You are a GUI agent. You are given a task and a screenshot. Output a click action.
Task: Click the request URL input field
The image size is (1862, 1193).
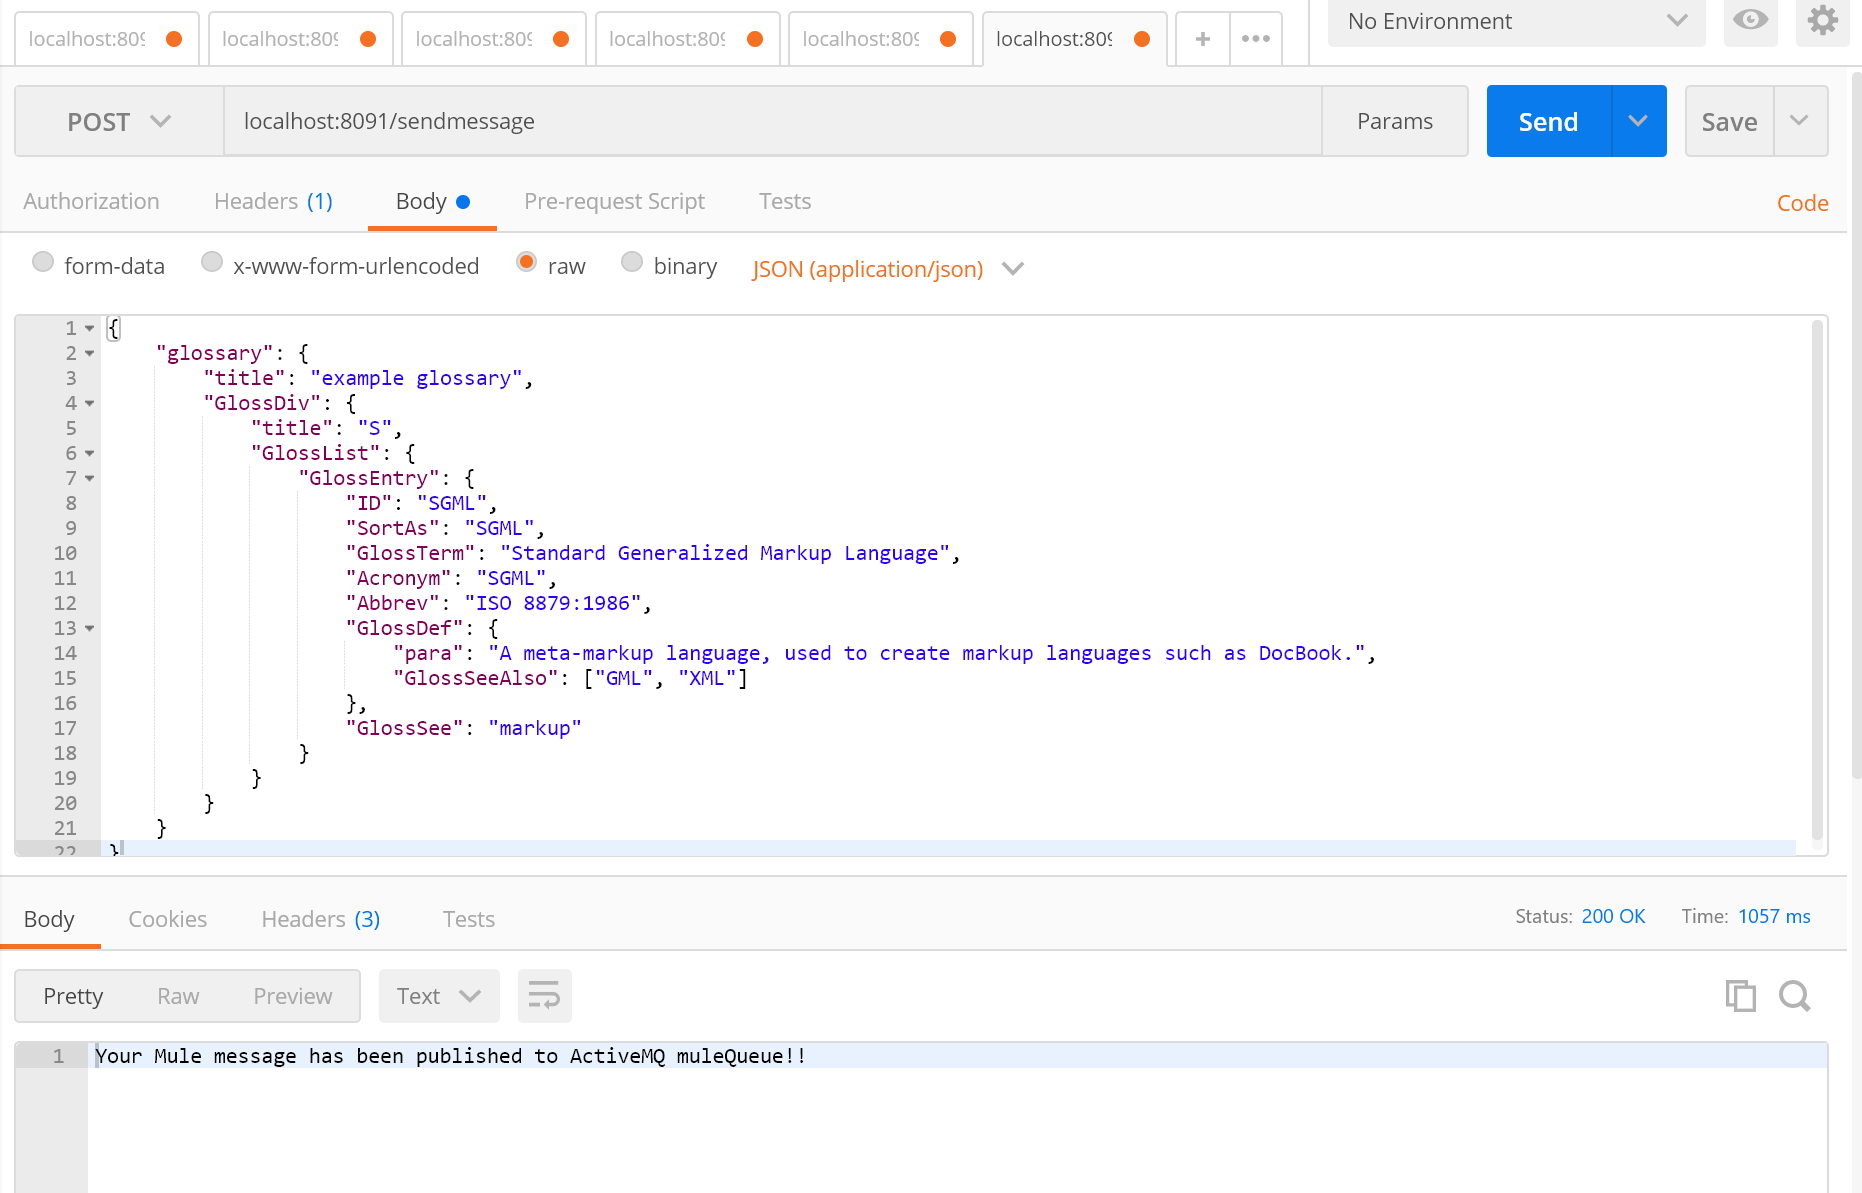(x=772, y=122)
